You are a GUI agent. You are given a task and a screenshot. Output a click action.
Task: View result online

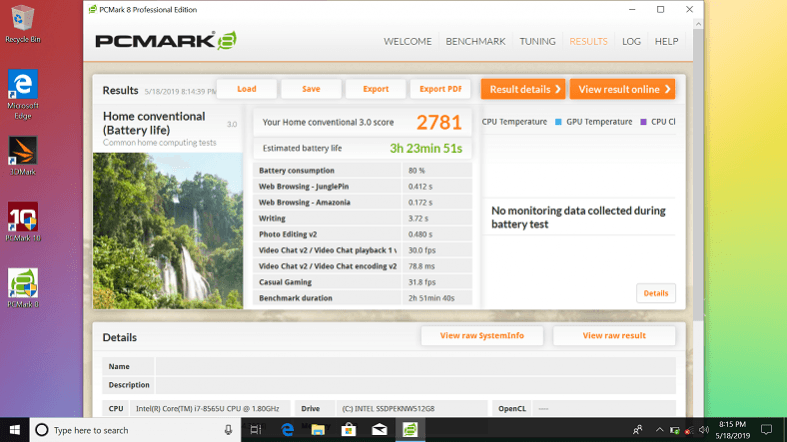click(x=622, y=89)
